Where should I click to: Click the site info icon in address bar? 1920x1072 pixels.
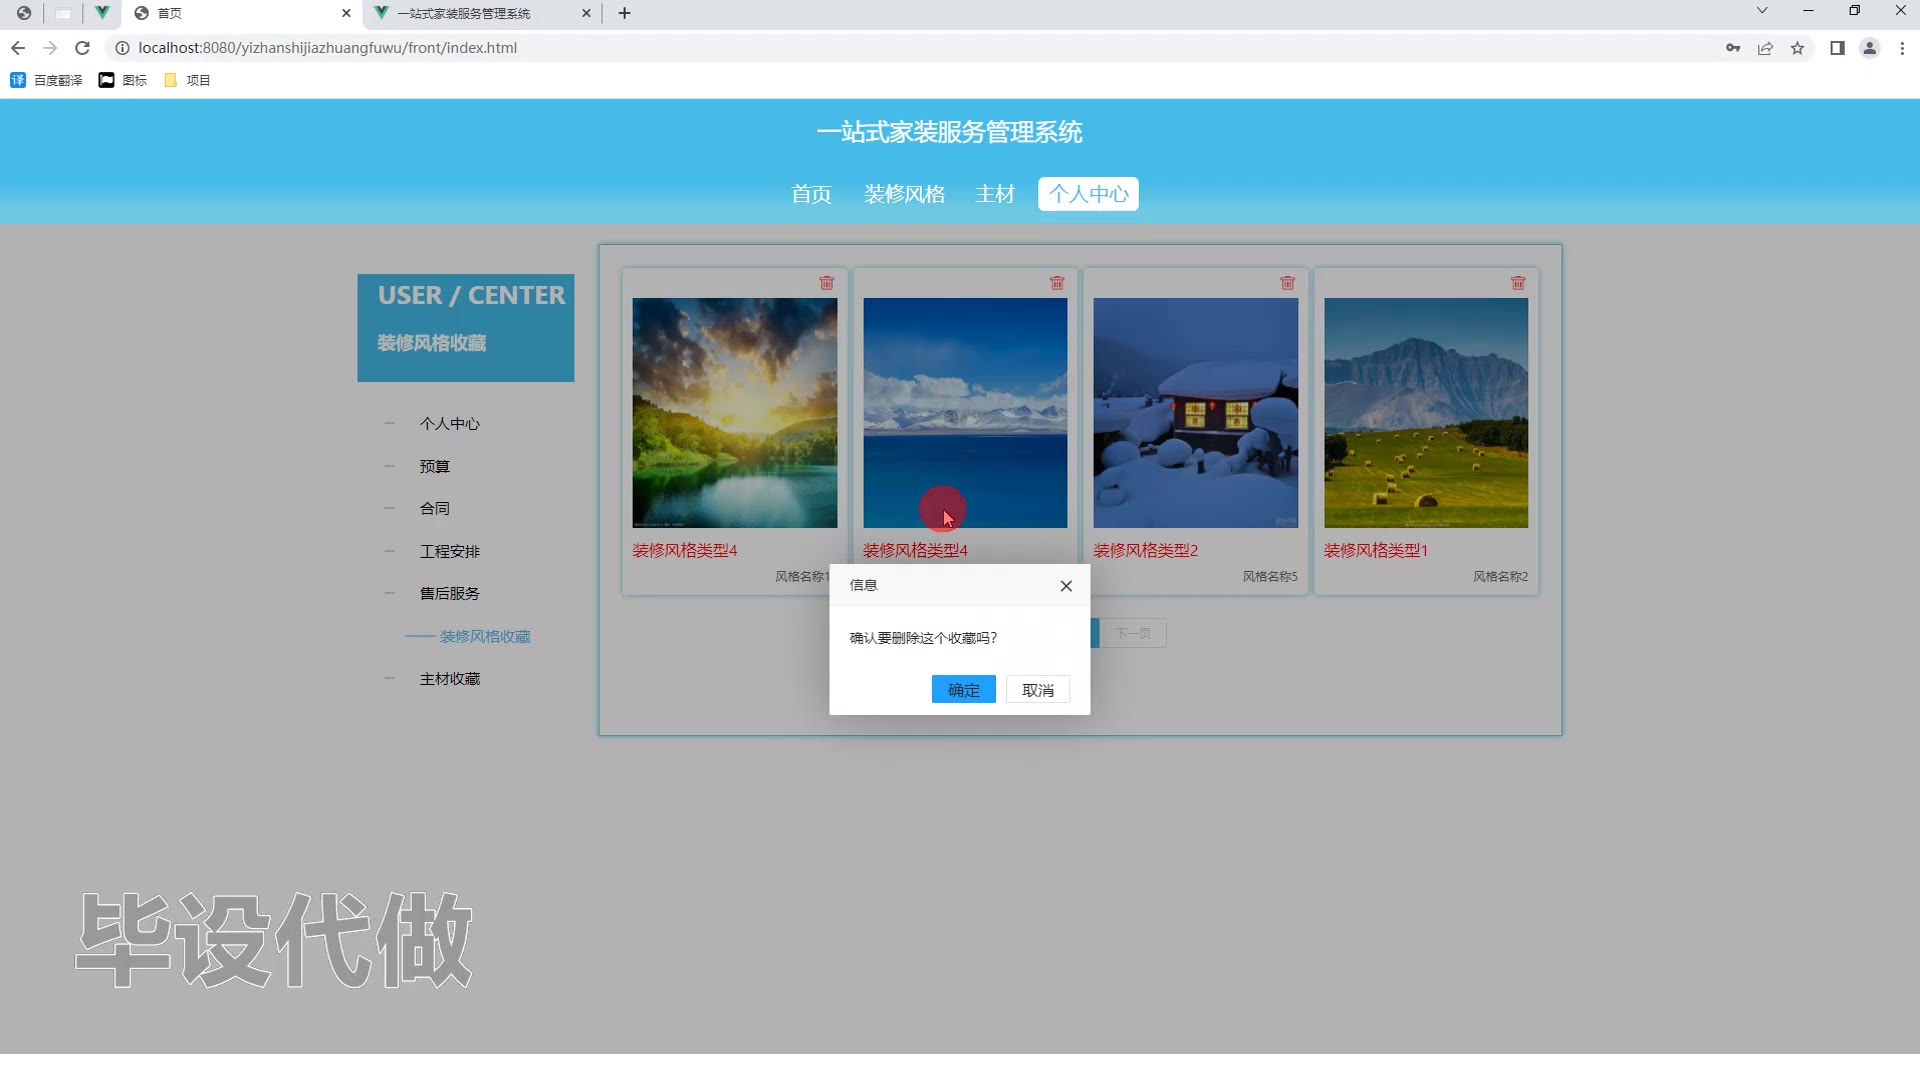coord(122,48)
